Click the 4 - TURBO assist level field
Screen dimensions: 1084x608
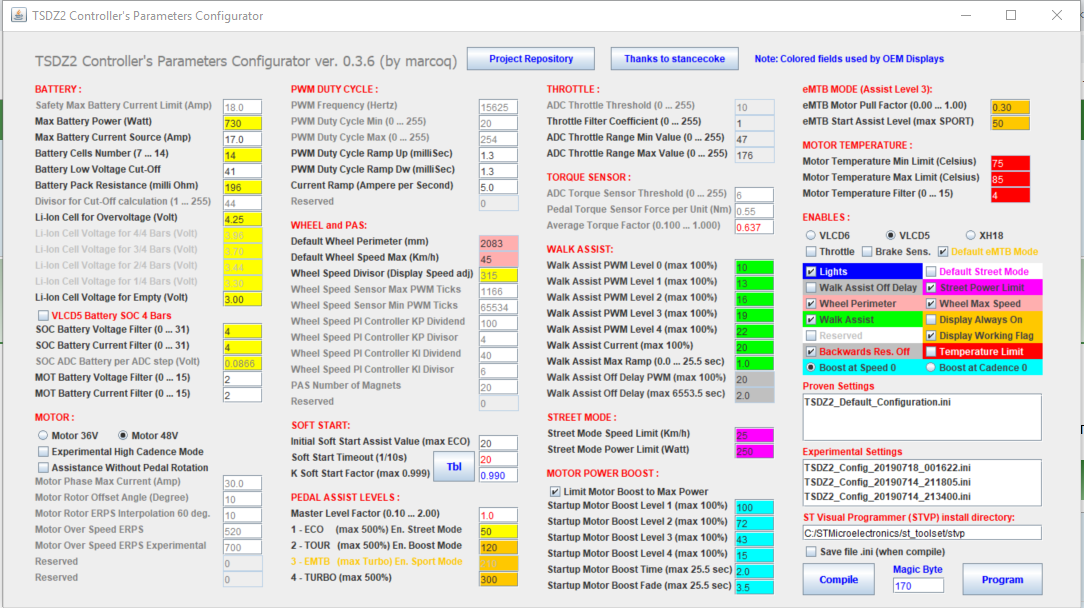tap(498, 580)
